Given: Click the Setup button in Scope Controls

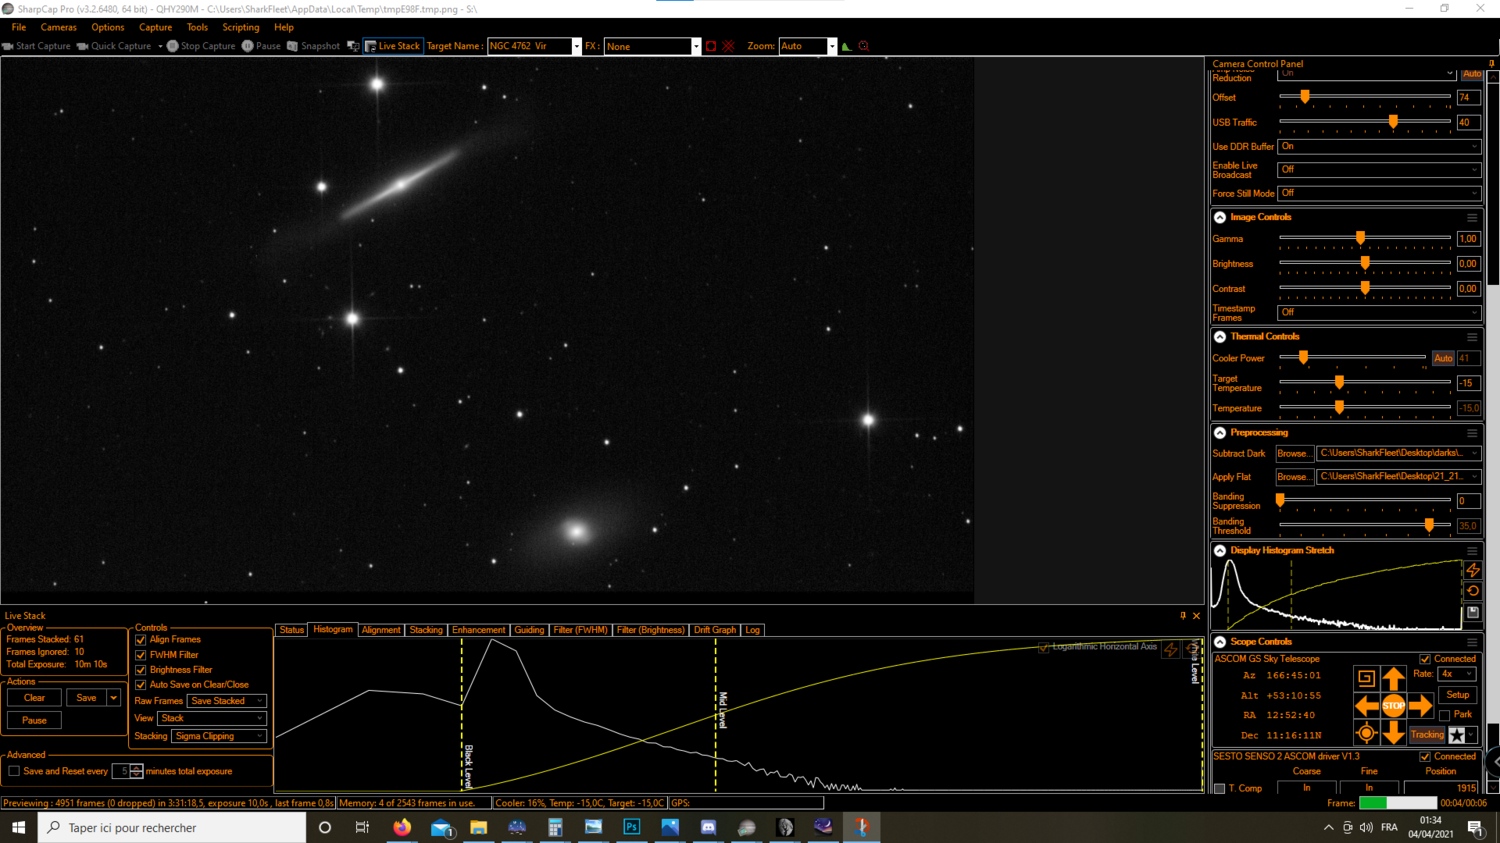Looking at the screenshot, I should pos(1457,693).
